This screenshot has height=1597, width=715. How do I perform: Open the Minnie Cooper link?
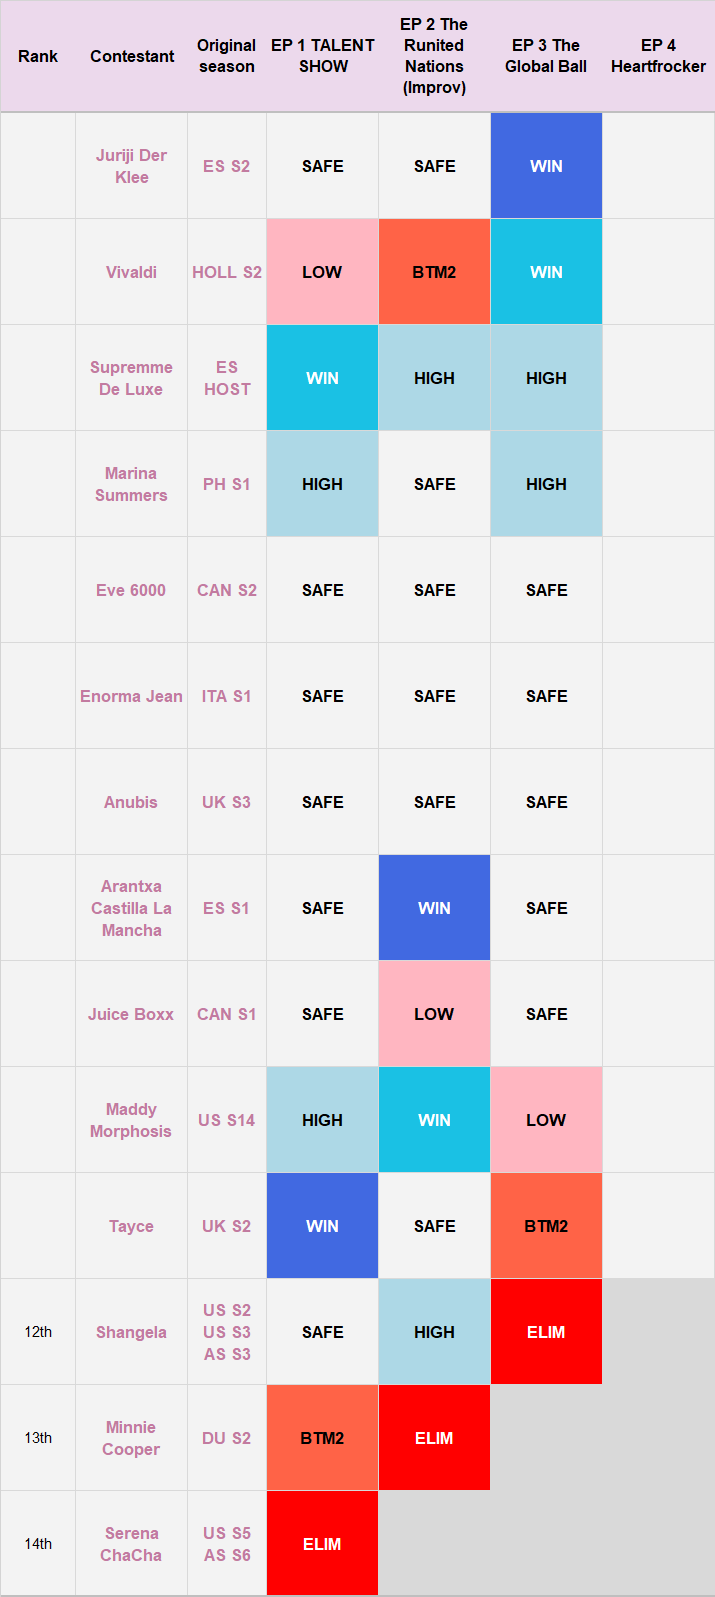131,1438
